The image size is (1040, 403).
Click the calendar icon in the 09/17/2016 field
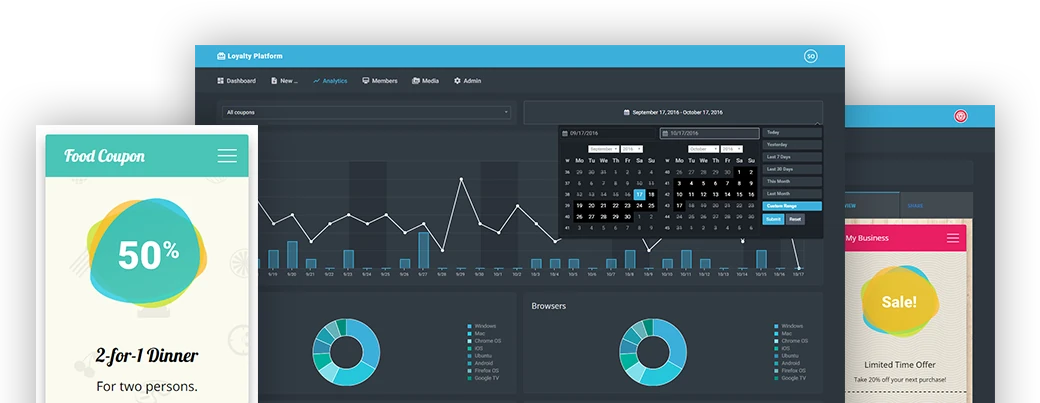tap(565, 133)
